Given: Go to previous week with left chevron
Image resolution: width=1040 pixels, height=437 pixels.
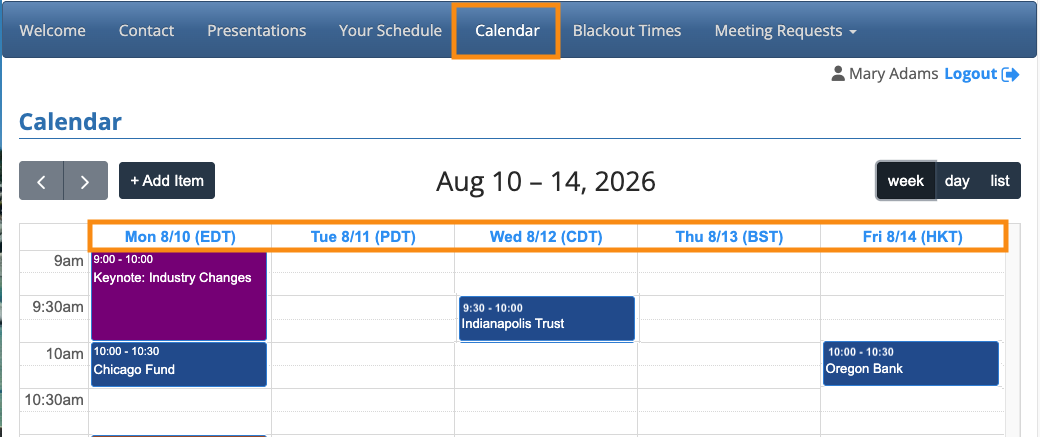Looking at the screenshot, I should pos(41,180).
